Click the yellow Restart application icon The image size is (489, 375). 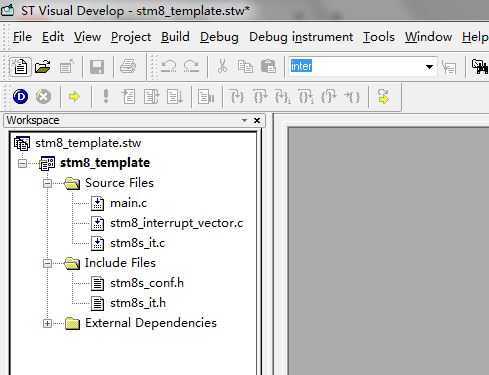pos(384,97)
